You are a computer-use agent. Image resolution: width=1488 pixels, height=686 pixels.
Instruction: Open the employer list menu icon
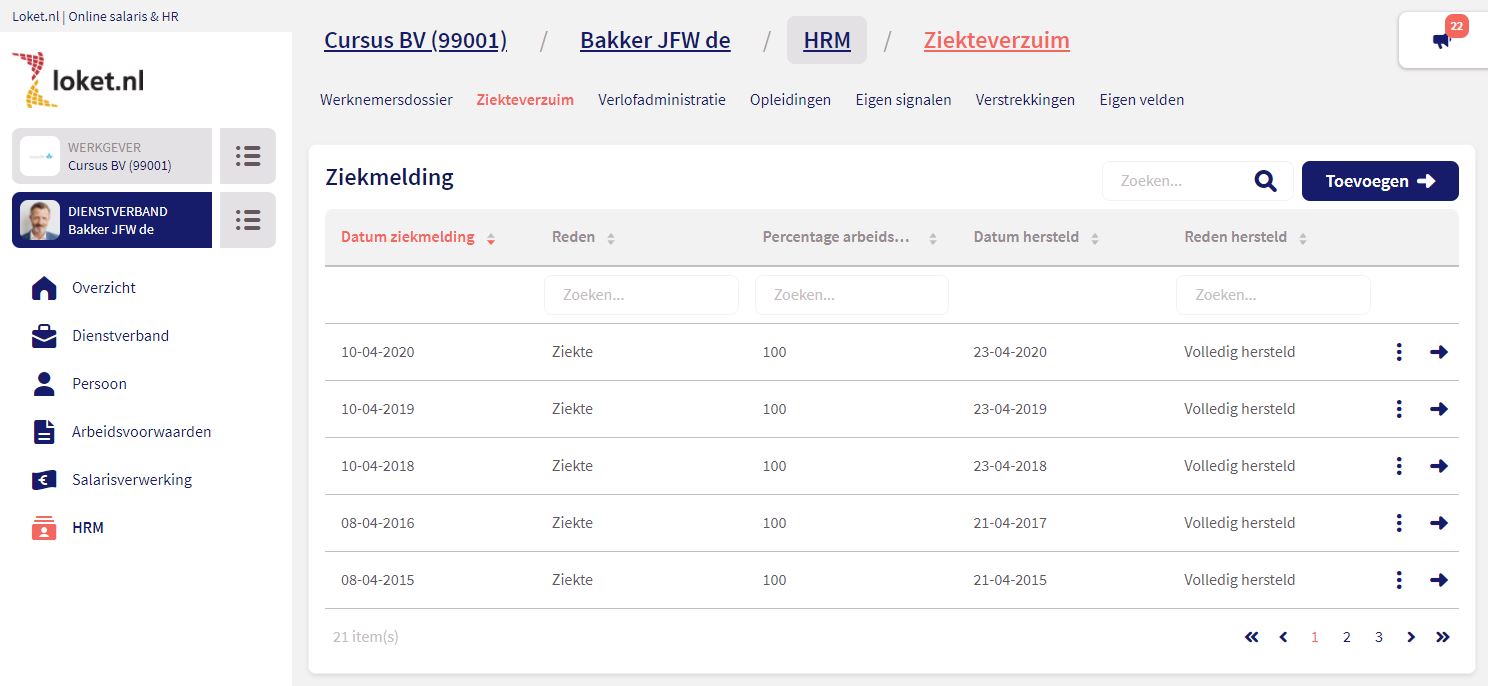(247, 156)
